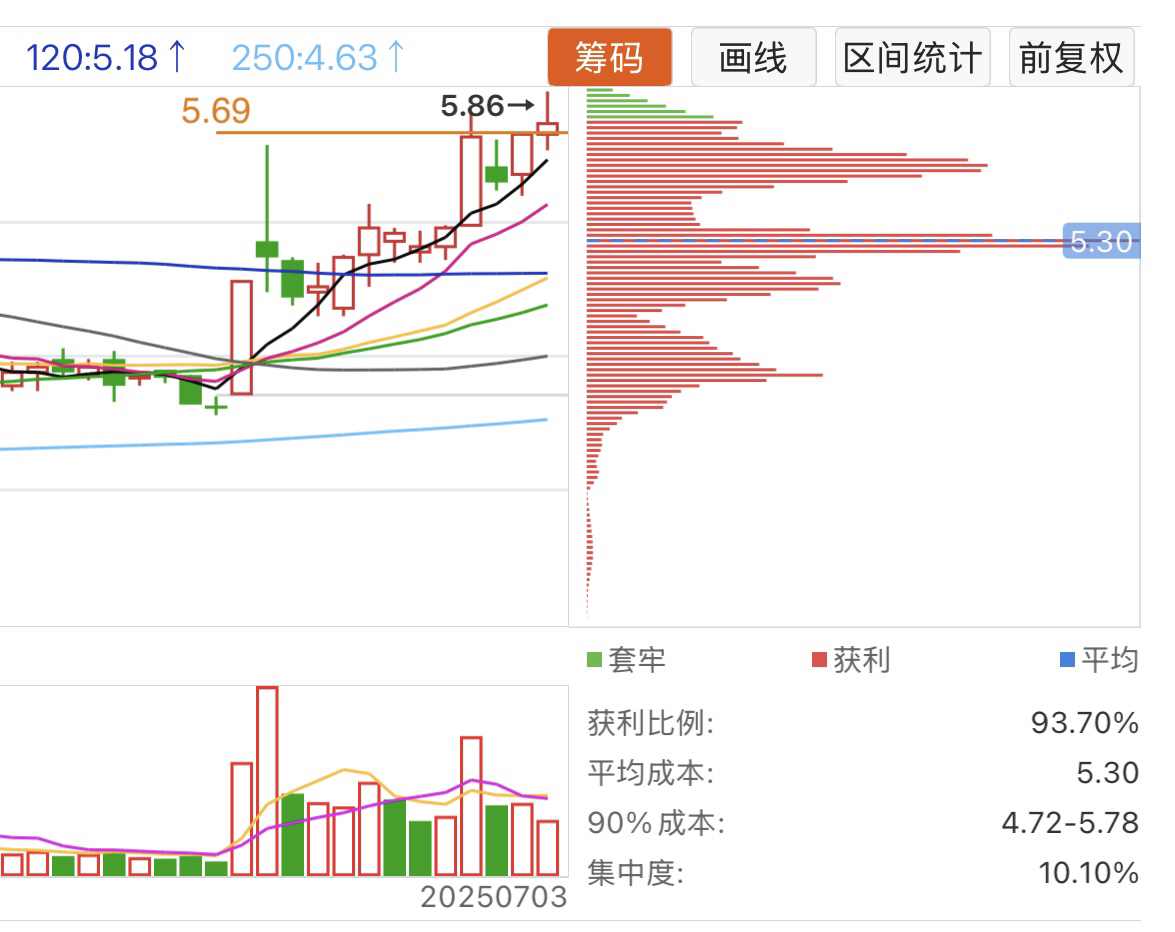Open the 画线 drawing tool
Viewport: 1175px width, 932px height.
click(x=753, y=57)
